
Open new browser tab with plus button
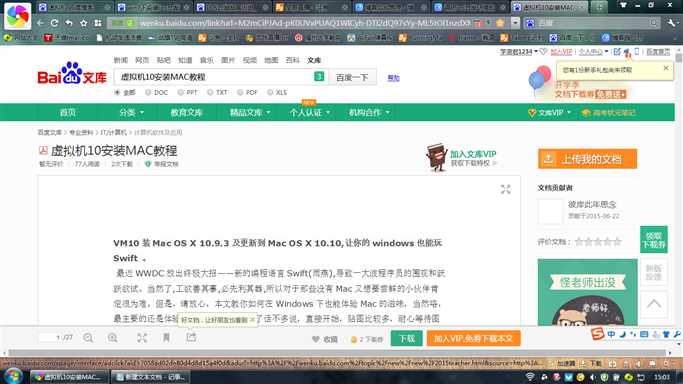[x=600, y=7]
